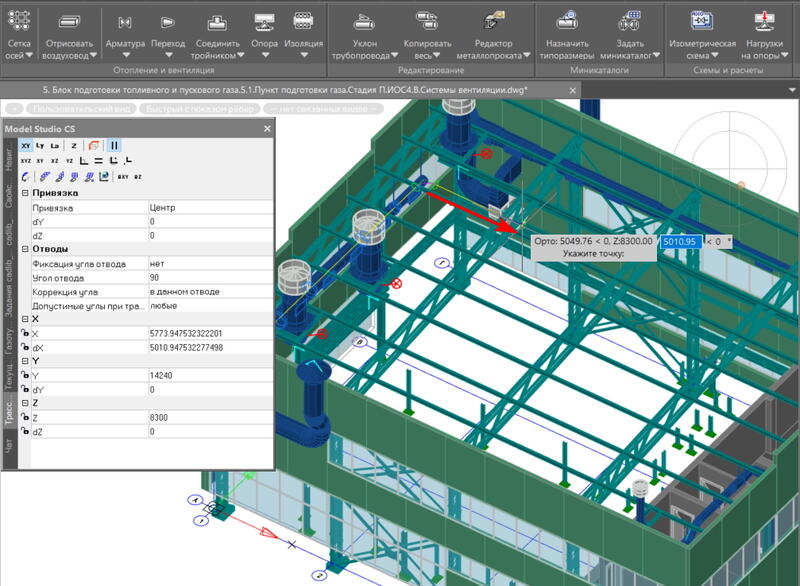Switch to the Свойс... side tab
This screenshot has width=800, height=586.
point(9,196)
